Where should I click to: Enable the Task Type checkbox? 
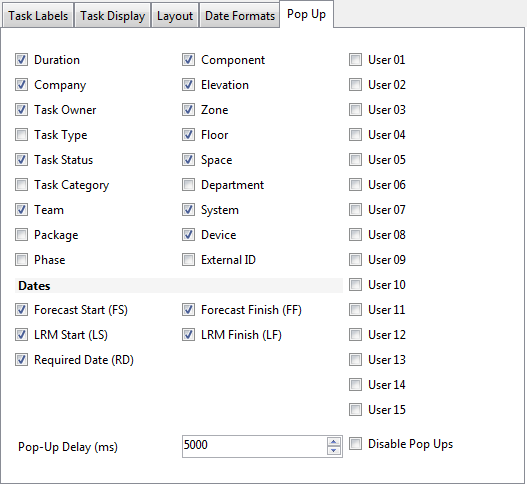[x=22, y=135]
